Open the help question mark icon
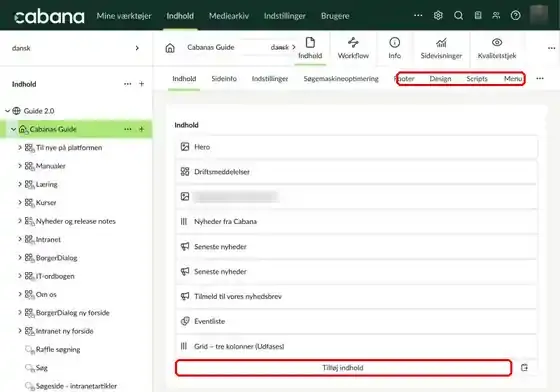 coord(515,15)
